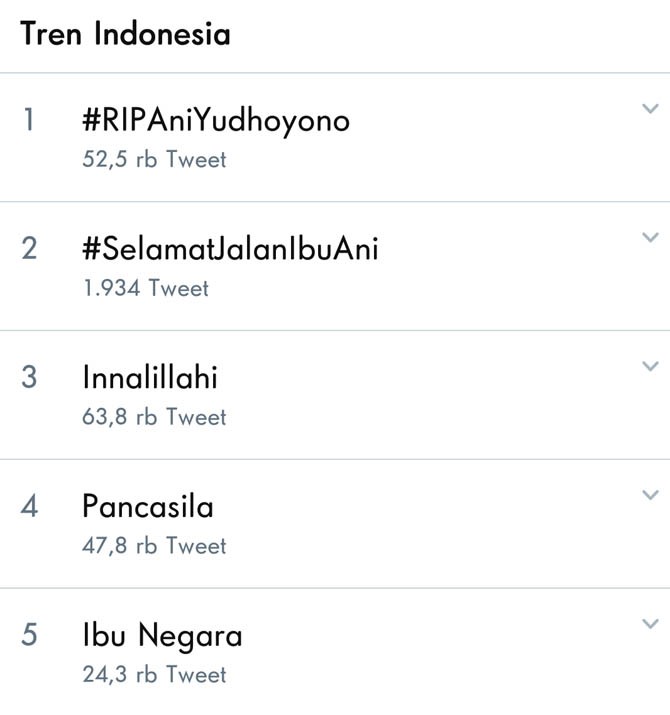Image resolution: width=670 pixels, height=715 pixels.
Task: Click the 47,8 rb Tweet count
Action: coord(154,546)
